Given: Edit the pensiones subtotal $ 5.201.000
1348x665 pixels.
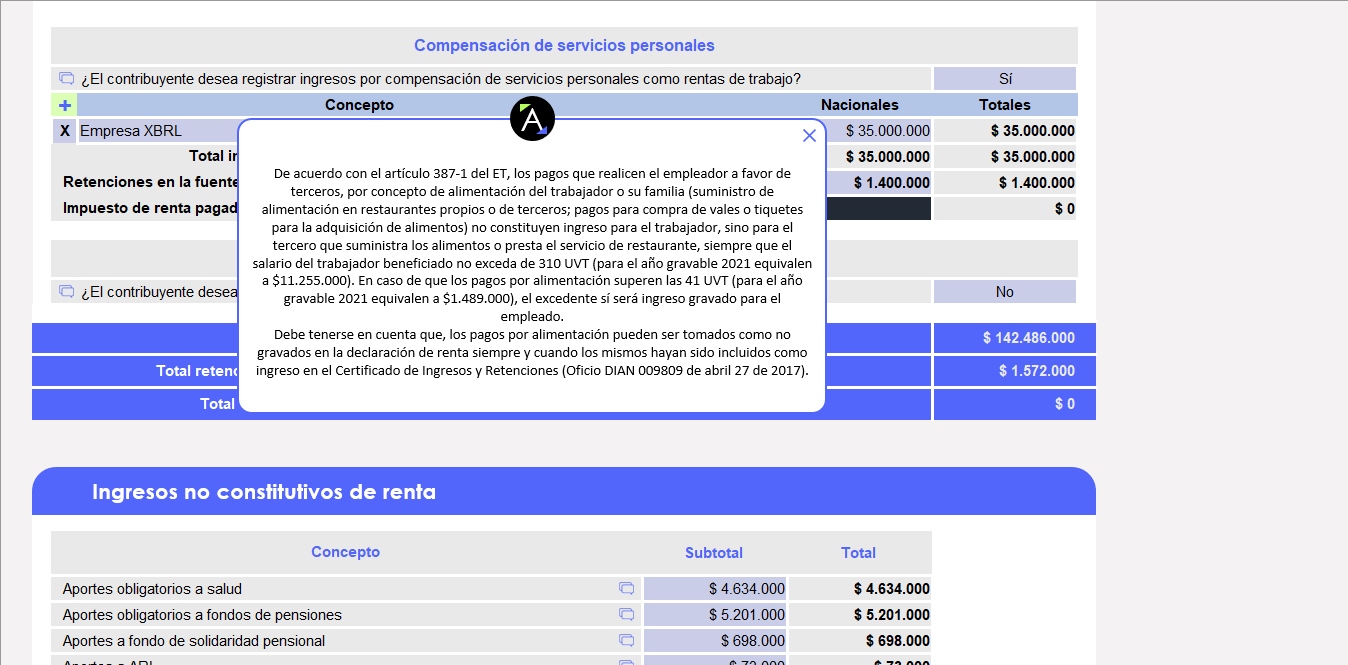Looking at the screenshot, I should coord(715,615).
